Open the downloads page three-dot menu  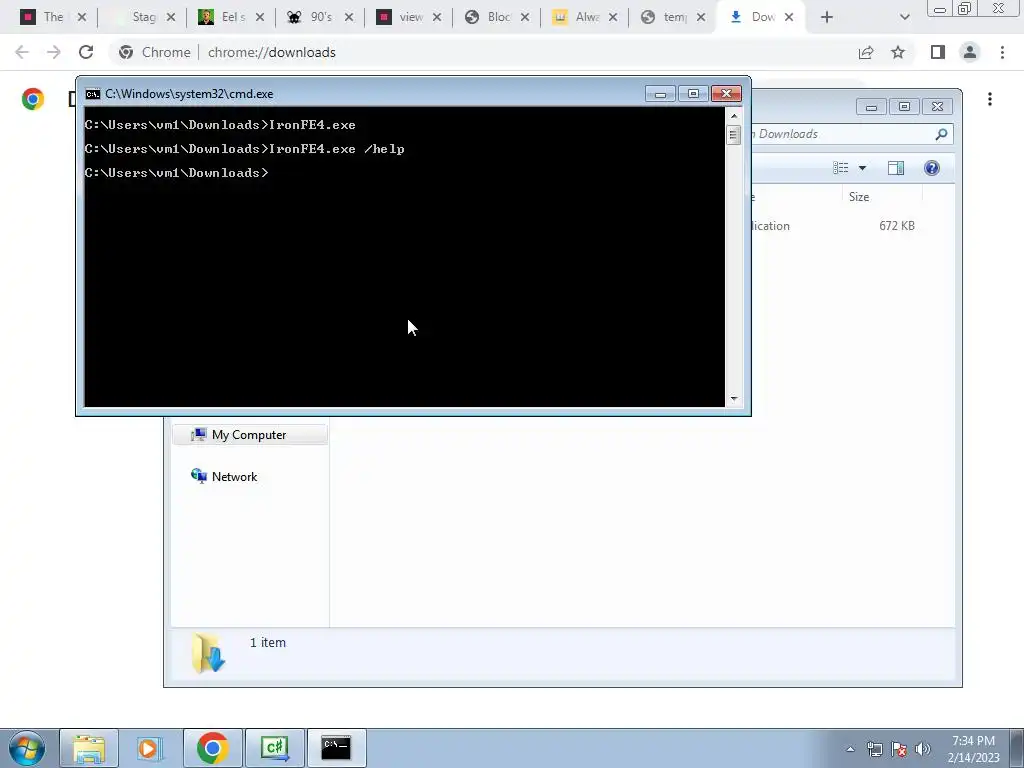coord(990,99)
